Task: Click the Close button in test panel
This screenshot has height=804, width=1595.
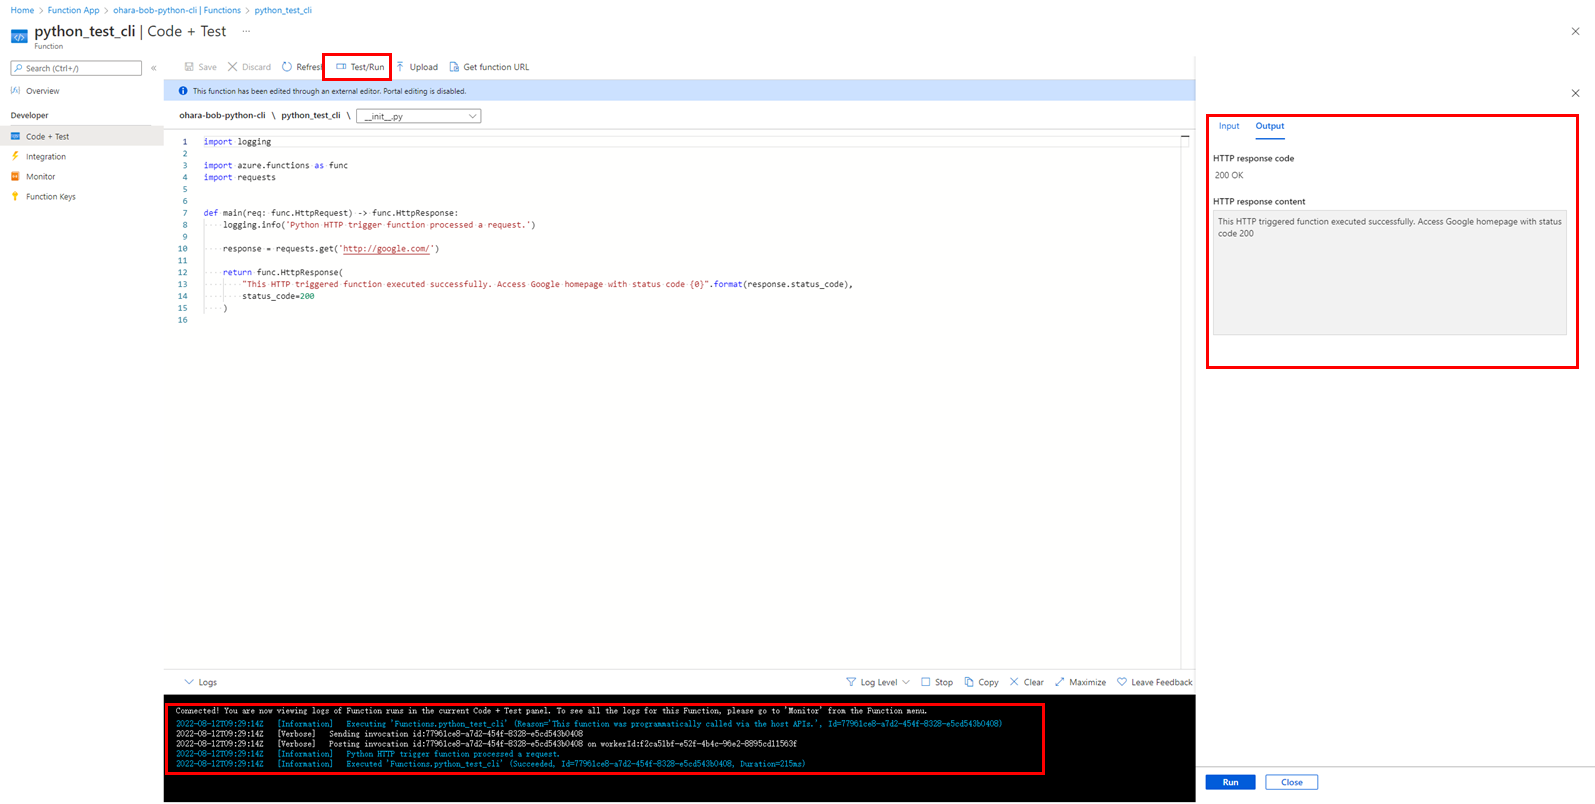Action: (1291, 782)
